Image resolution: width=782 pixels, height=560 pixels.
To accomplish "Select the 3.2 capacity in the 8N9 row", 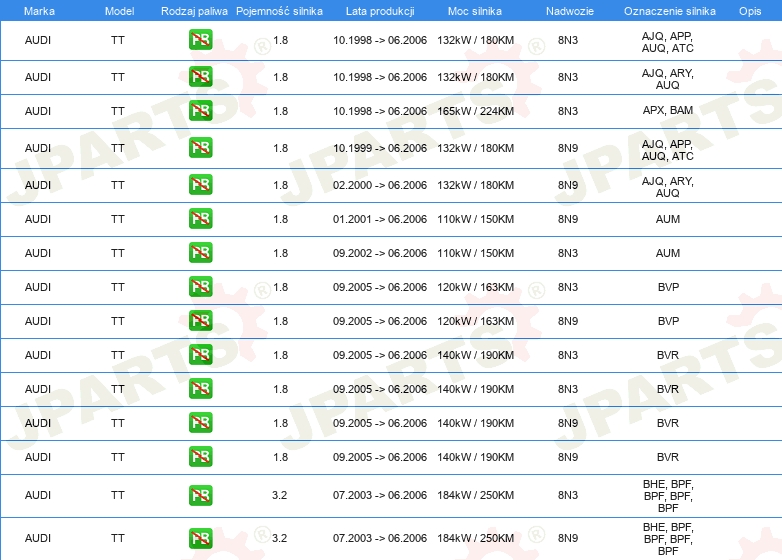I will (x=279, y=538).
